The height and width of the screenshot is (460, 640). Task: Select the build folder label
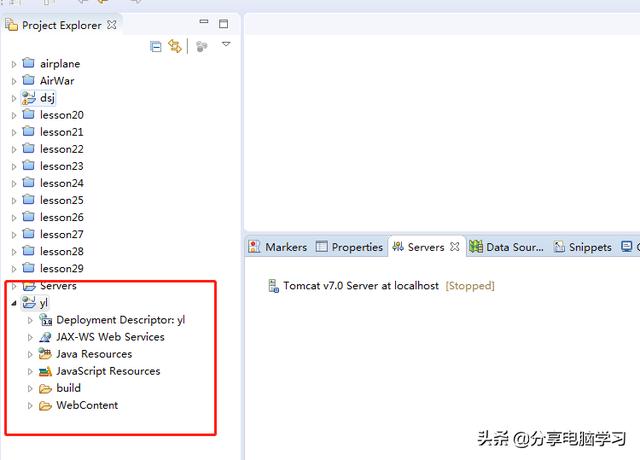[68, 388]
